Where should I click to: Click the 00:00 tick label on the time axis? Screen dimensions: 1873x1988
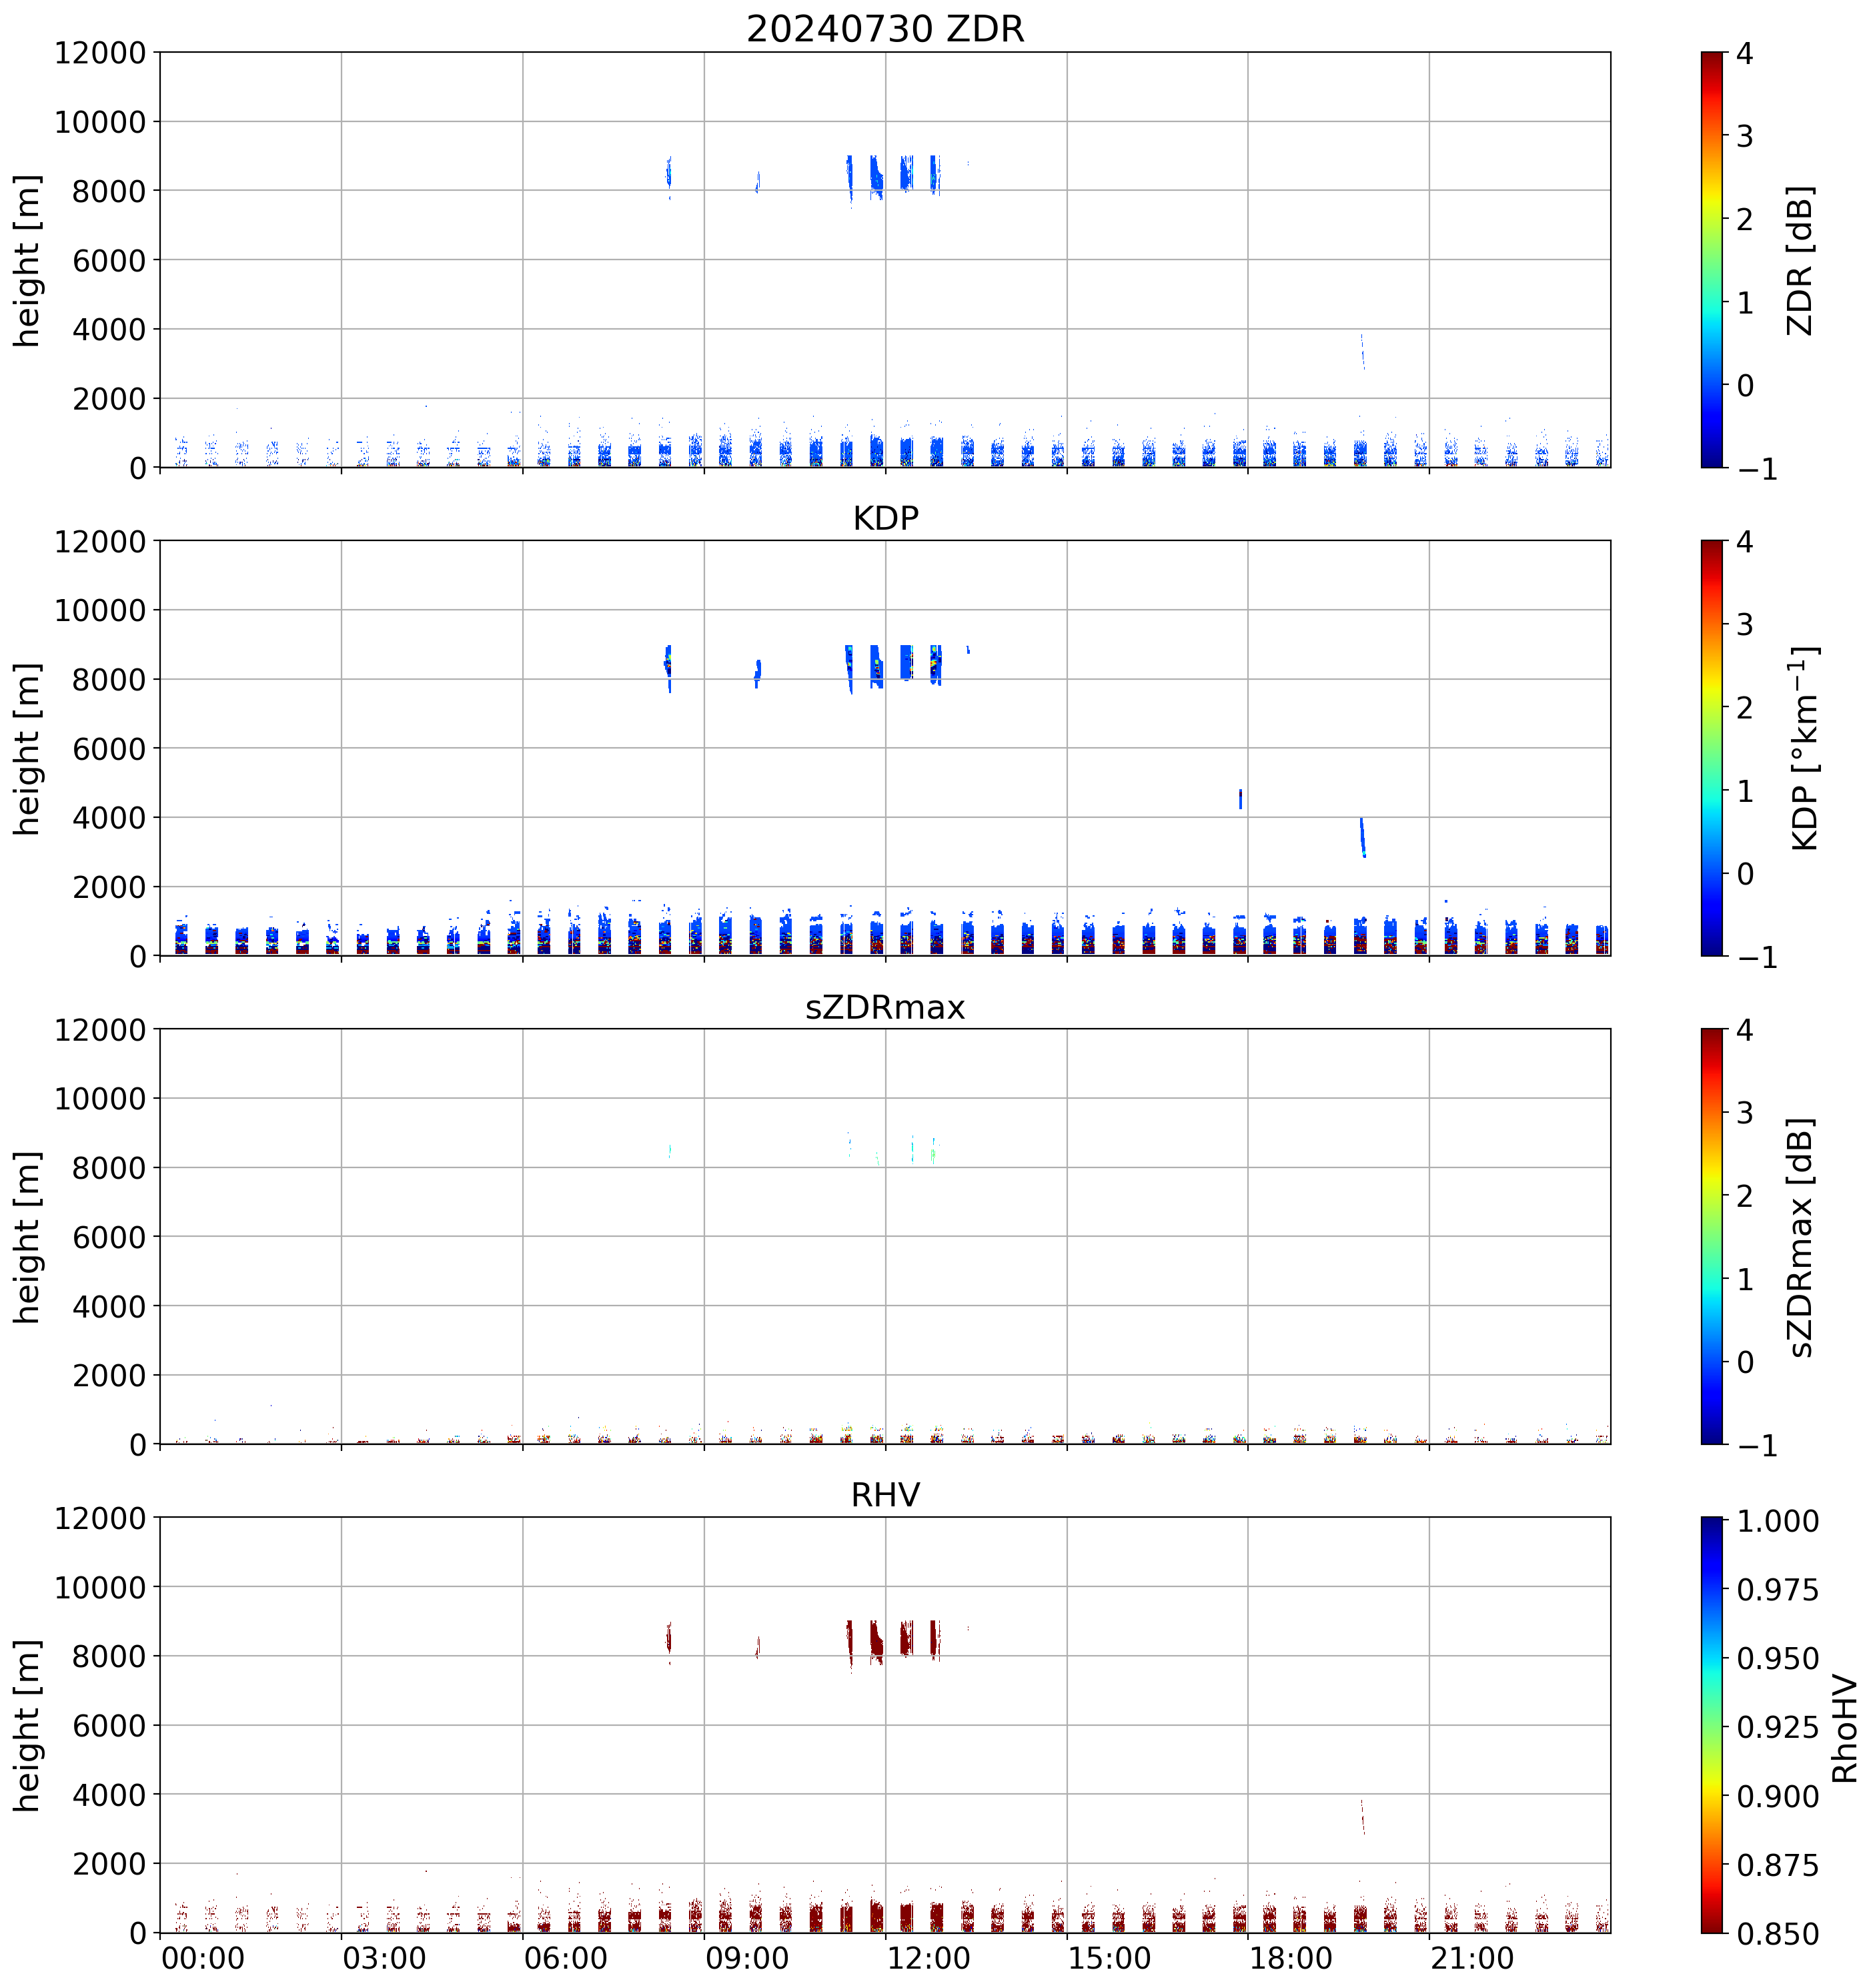(x=203, y=1959)
